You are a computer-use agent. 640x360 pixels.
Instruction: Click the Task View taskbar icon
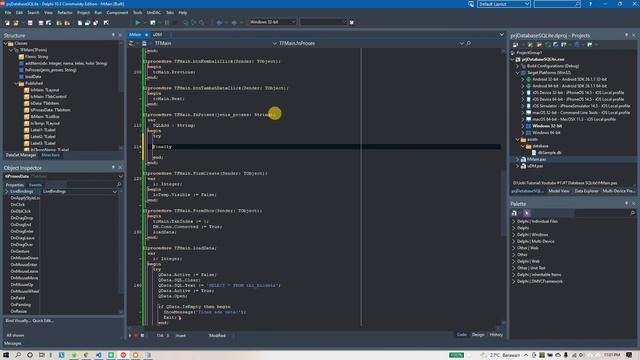click(x=42, y=355)
